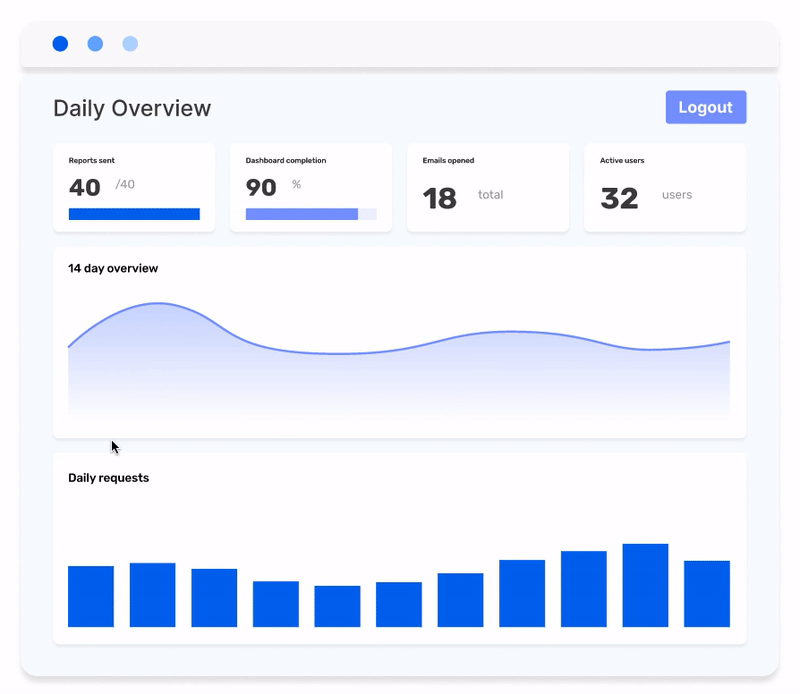
Task: Click the middle window control dot
Action: 95,44
